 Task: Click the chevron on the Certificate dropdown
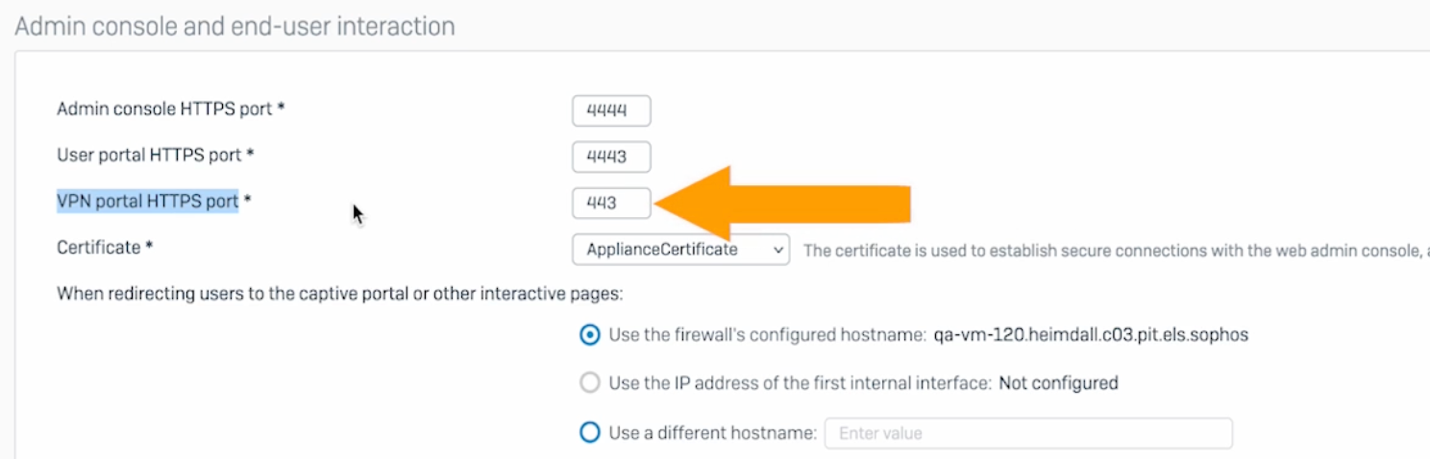[x=779, y=250]
